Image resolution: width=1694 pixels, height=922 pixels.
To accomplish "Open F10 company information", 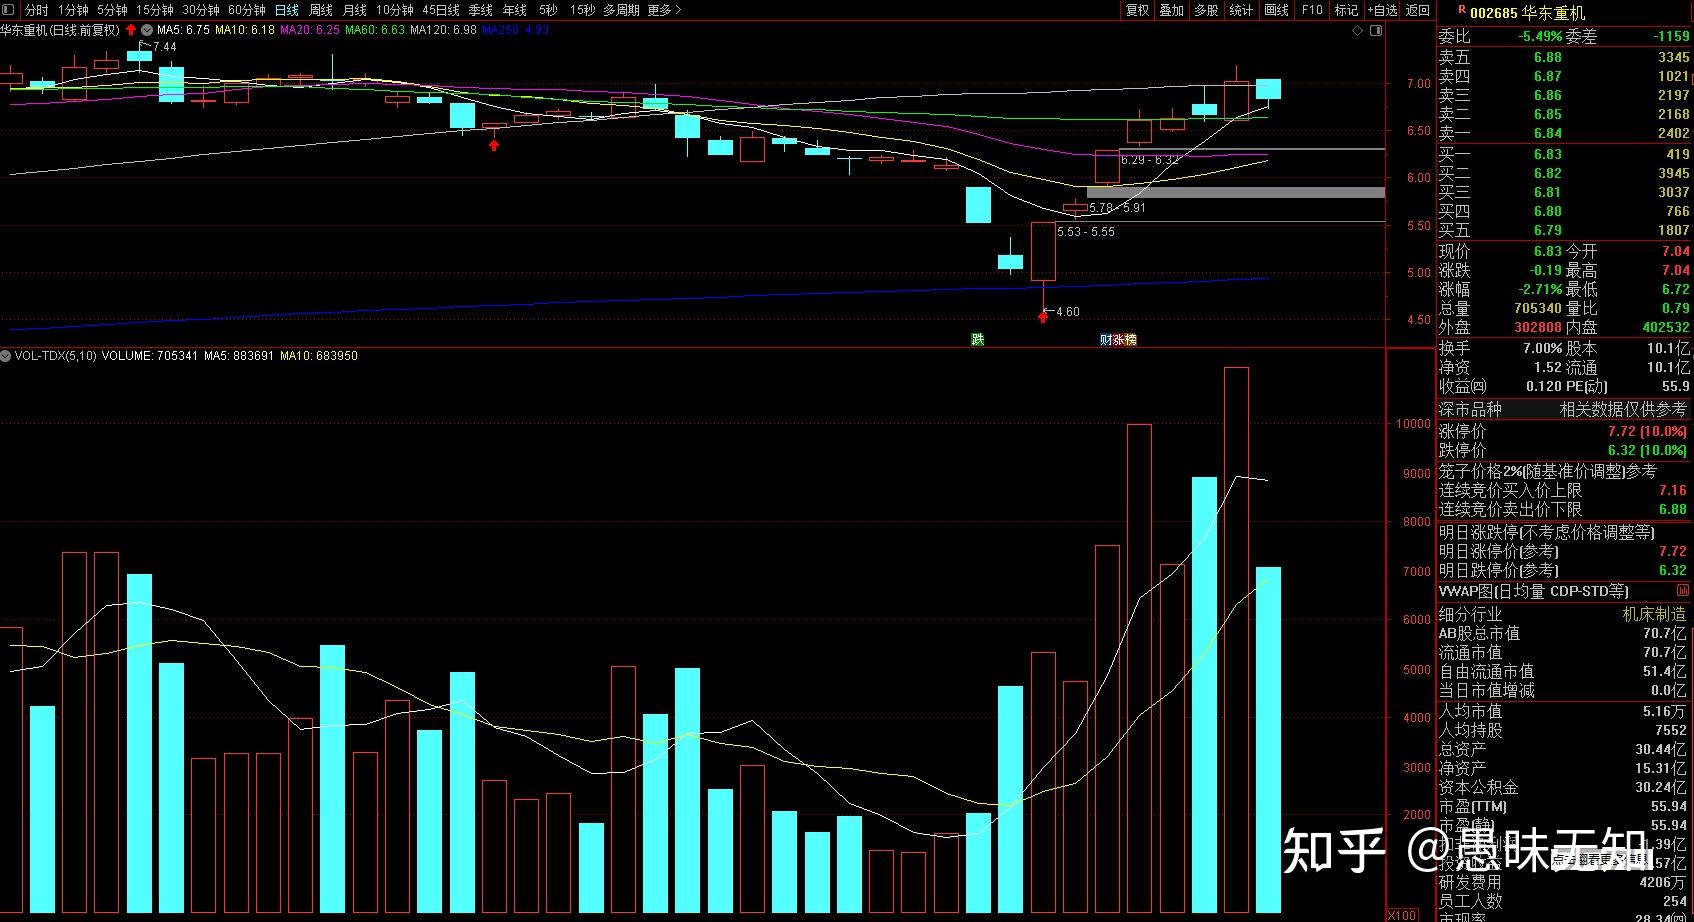I will (1312, 10).
